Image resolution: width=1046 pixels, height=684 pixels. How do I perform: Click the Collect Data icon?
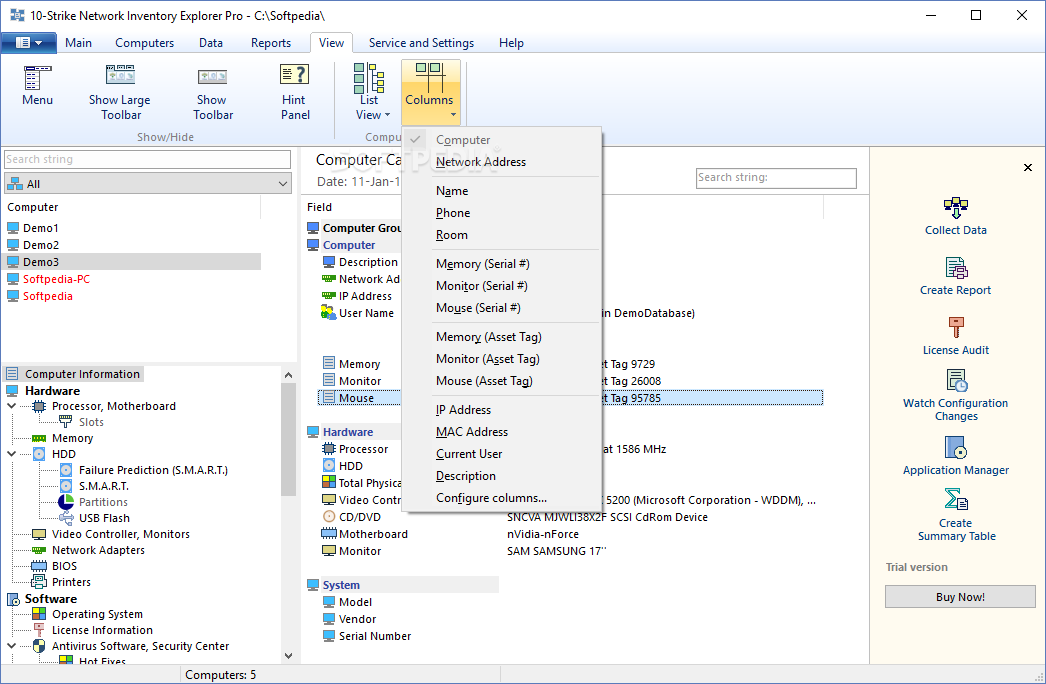[x=956, y=208]
